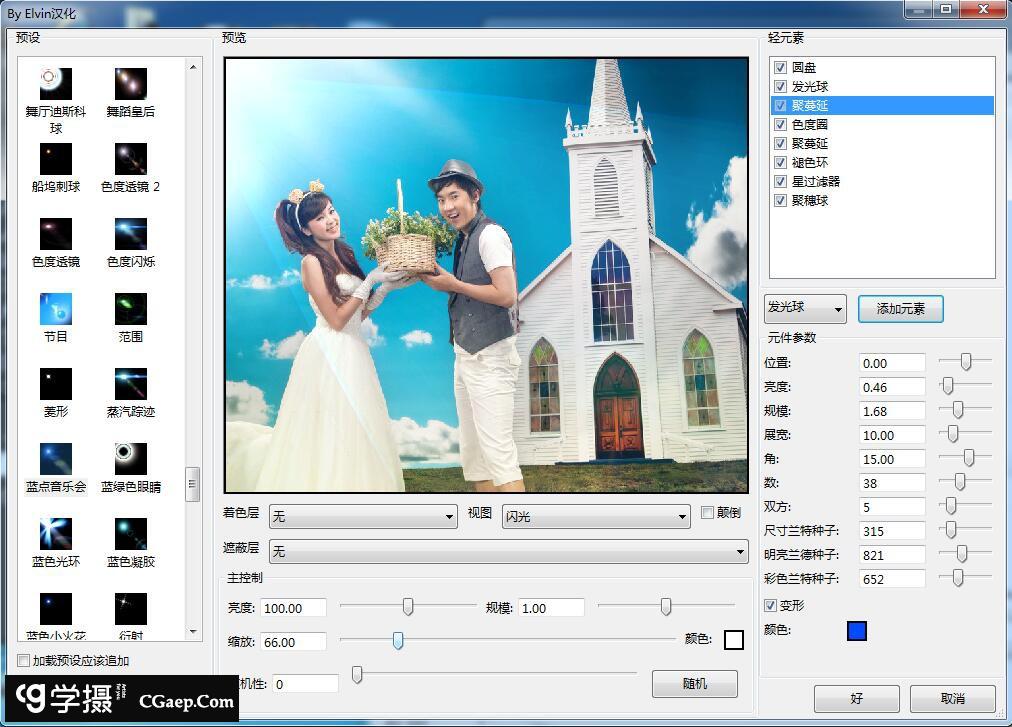Open the blue 颜色 swatch in element parameters
Viewport: 1012px width, 727px height.
856,631
